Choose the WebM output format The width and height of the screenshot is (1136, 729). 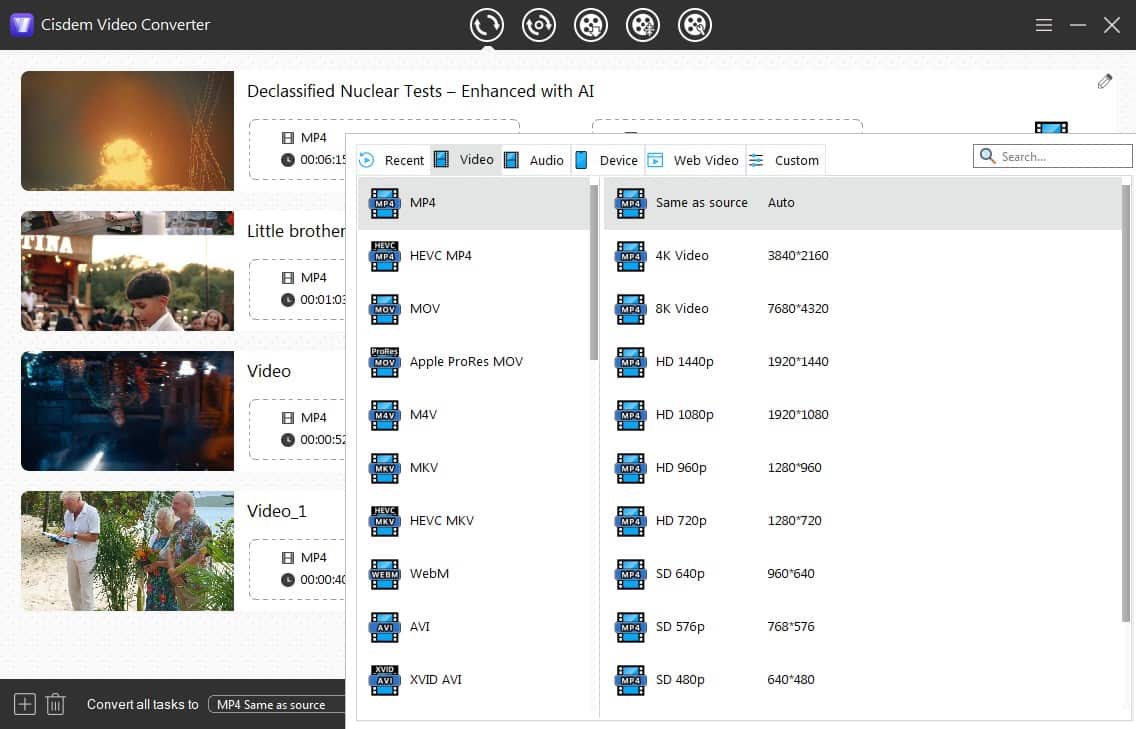click(x=430, y=573)
